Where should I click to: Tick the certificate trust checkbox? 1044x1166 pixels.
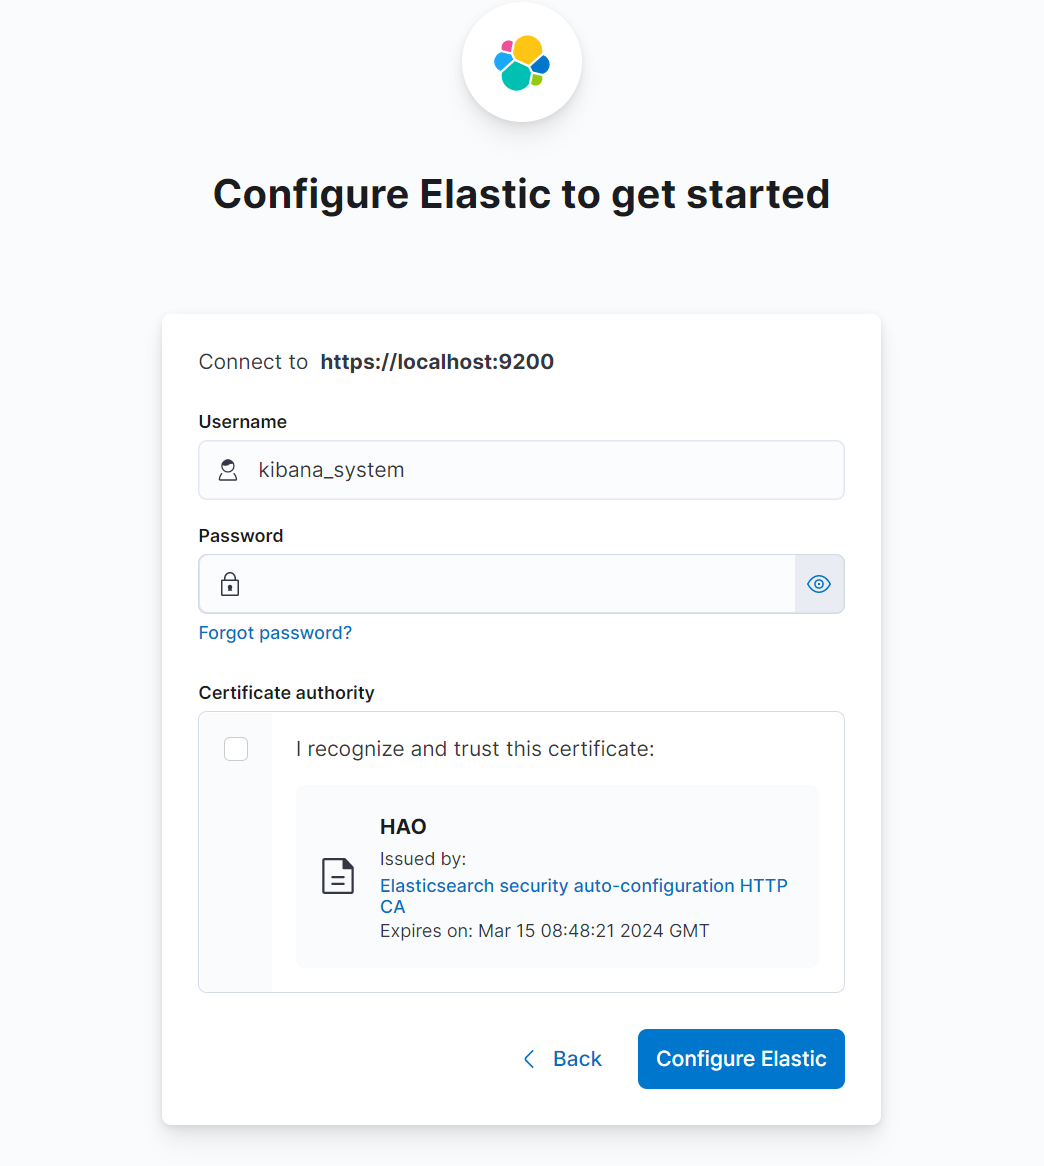236,749
